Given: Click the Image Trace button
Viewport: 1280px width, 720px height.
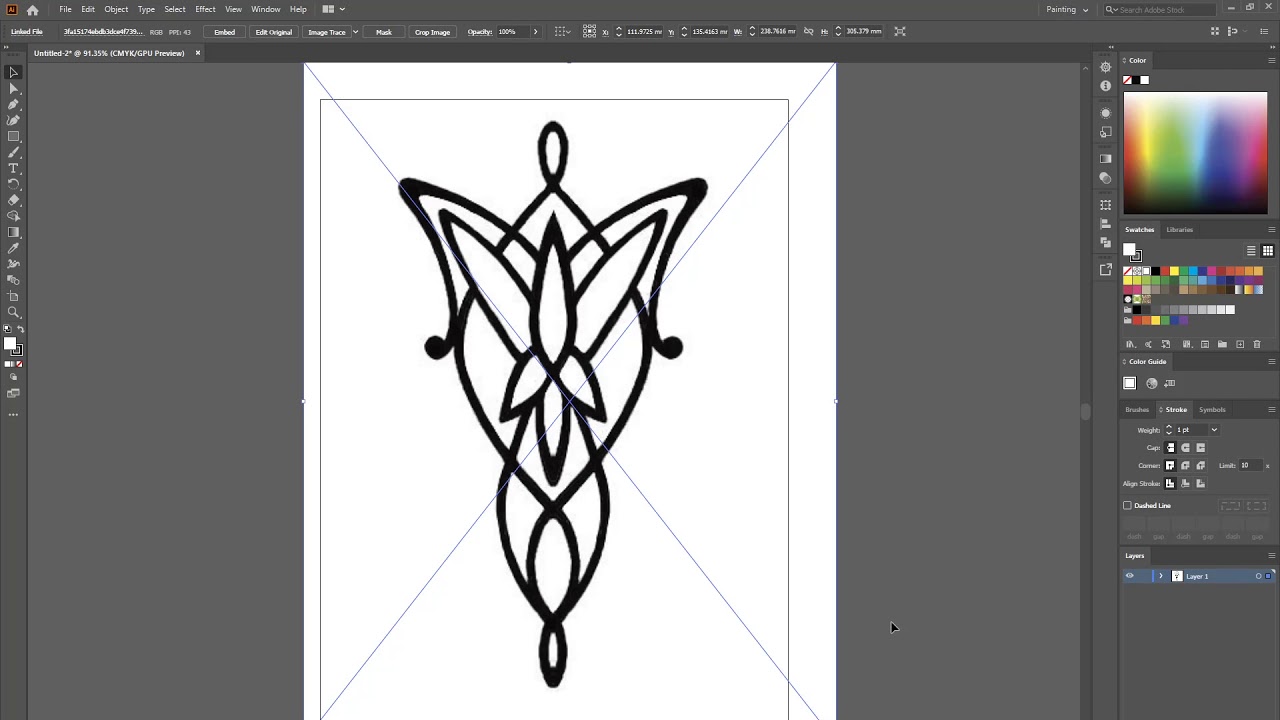Looking at the screenshot, I should click(327, 32).
